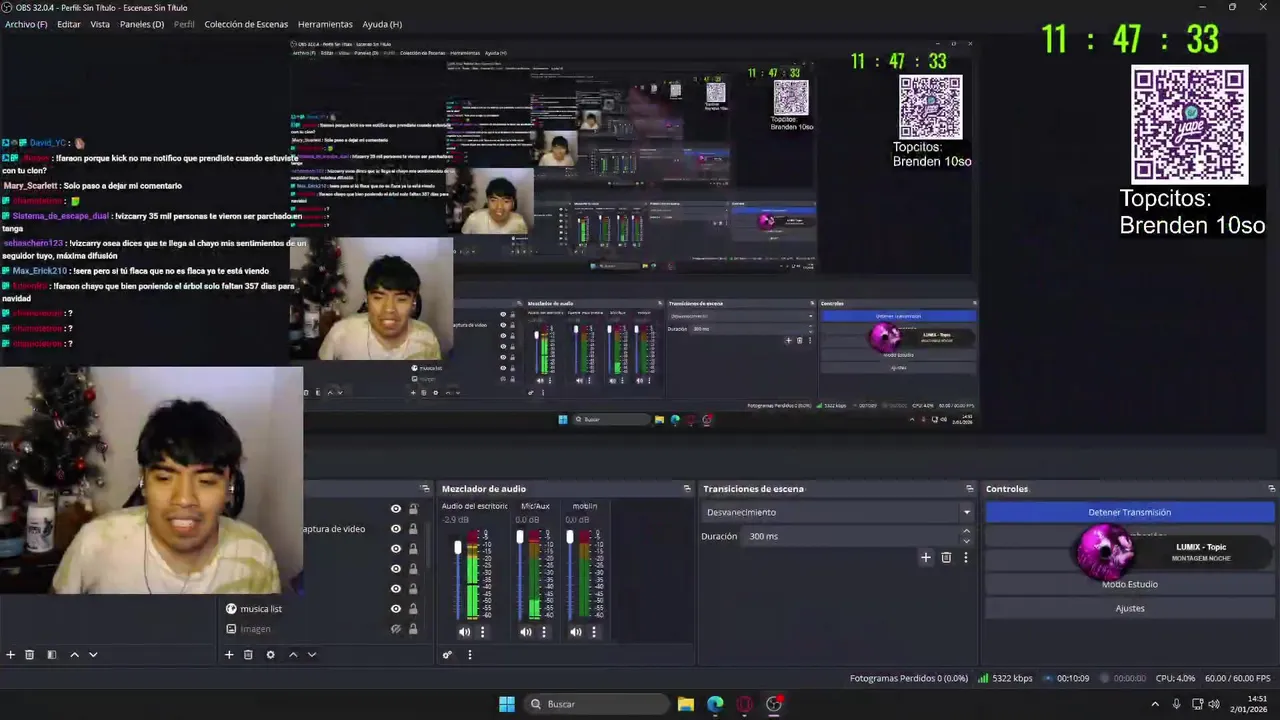Viewport: 1280px width, 720px height.
Task: Hide the musica list source
Action: 396,609
